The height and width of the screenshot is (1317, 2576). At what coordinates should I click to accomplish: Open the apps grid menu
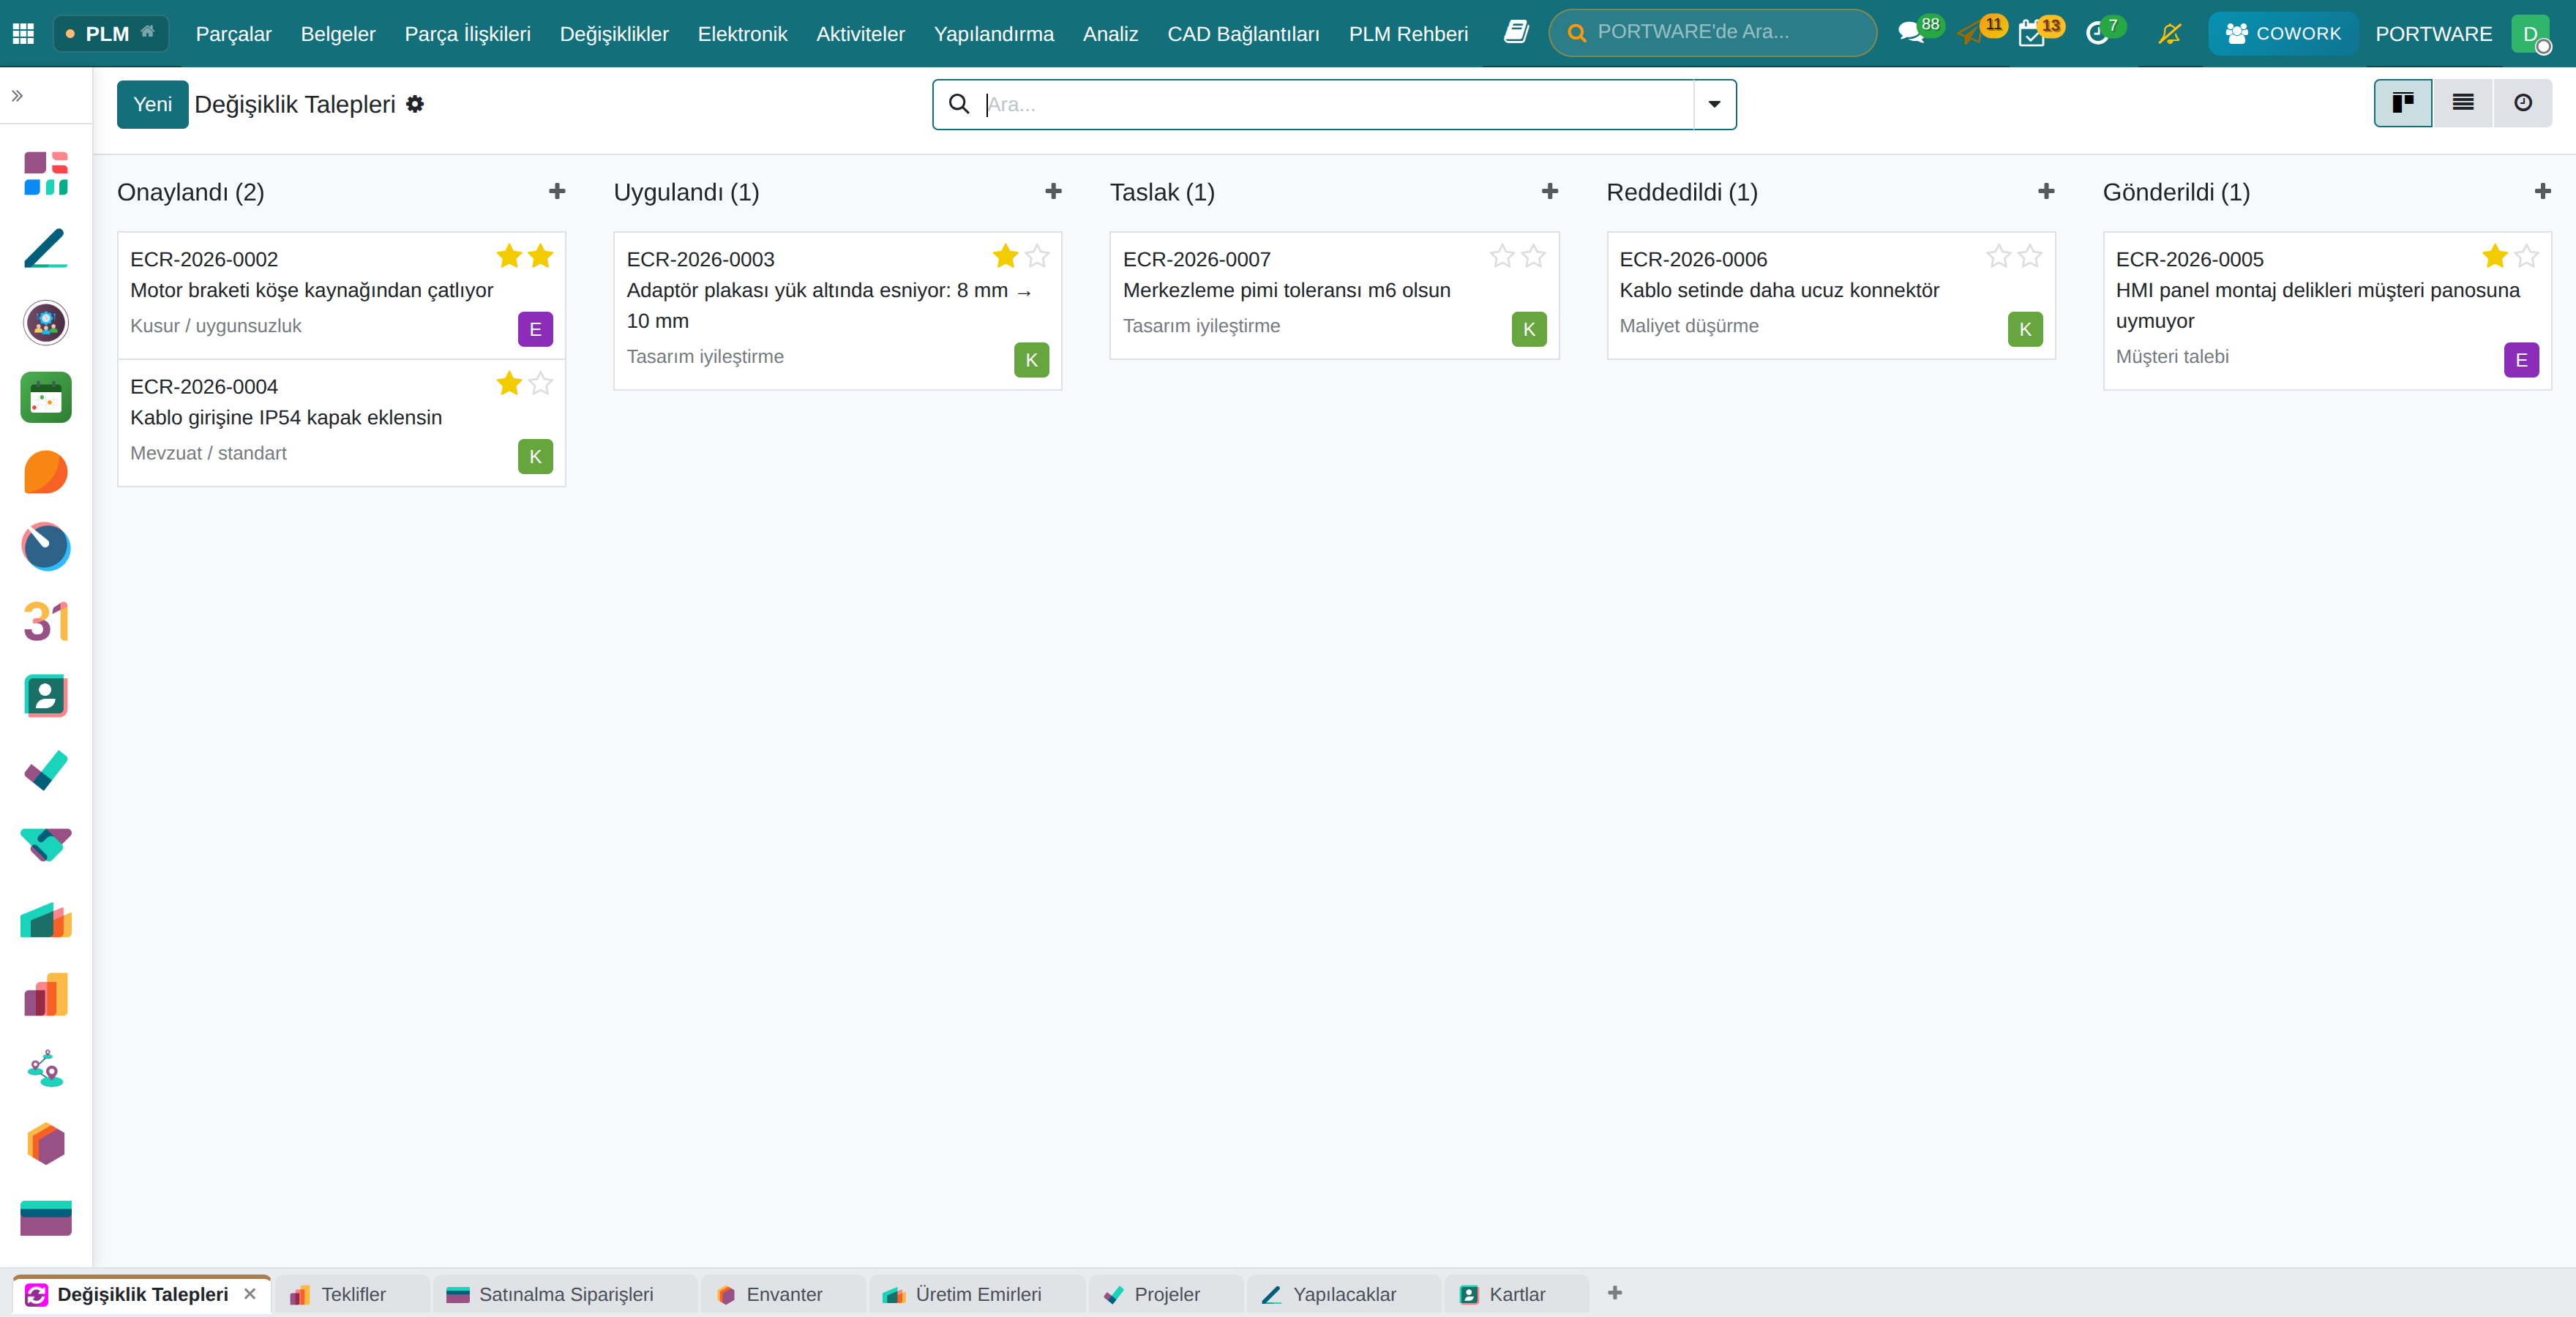pyautogui.click(x=23, y=33)
